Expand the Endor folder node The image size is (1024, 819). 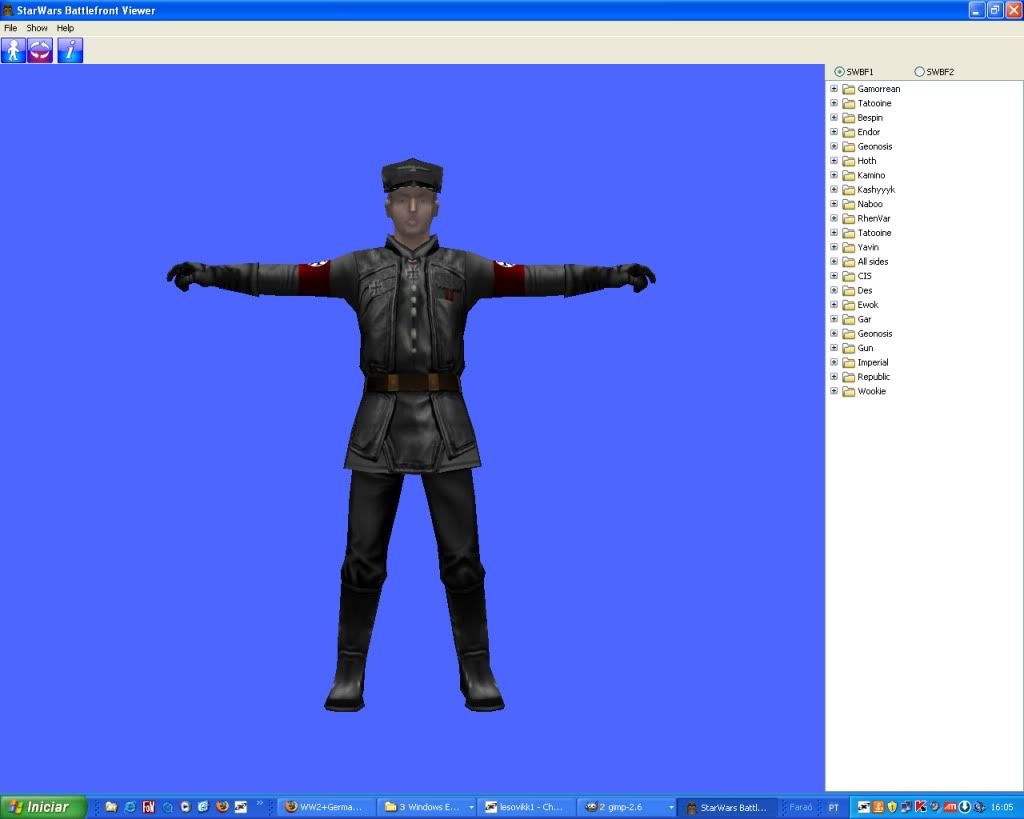(x=834, y=132)
